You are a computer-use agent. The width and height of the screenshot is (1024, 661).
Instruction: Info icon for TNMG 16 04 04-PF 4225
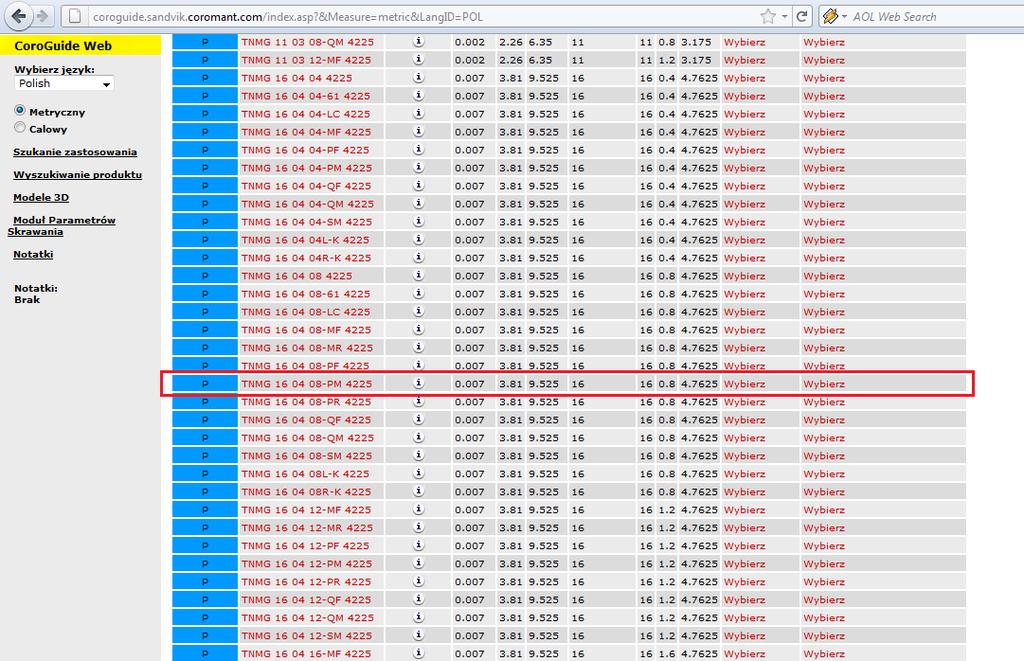(419, 149)
